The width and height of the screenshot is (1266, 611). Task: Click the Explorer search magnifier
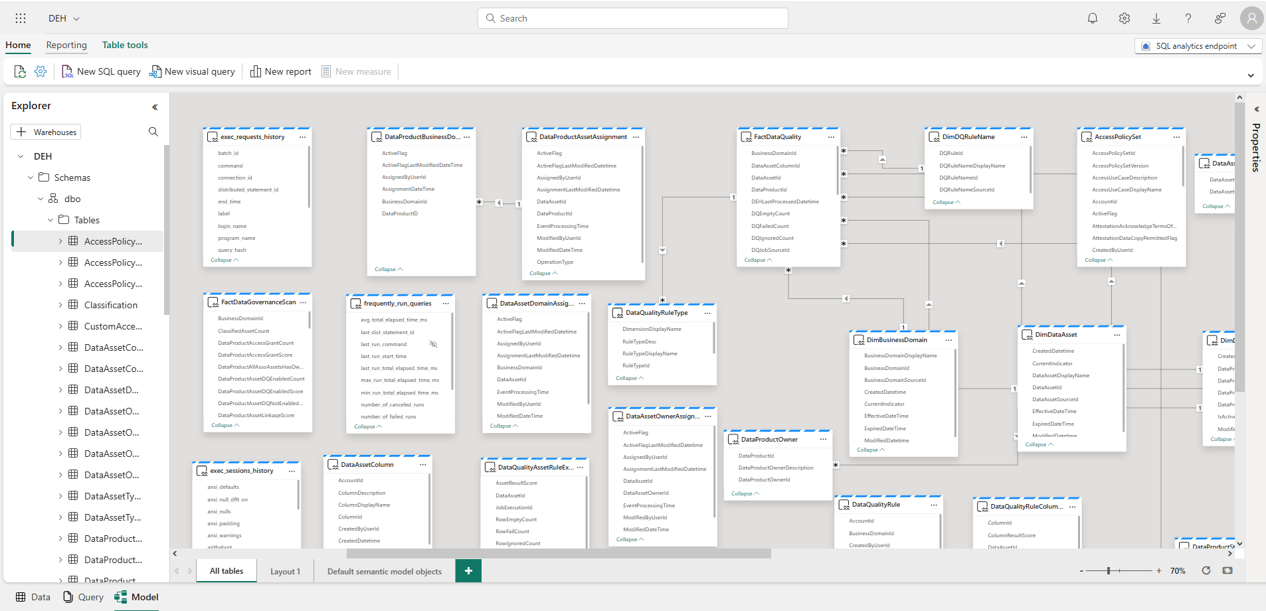coord(153,132)
